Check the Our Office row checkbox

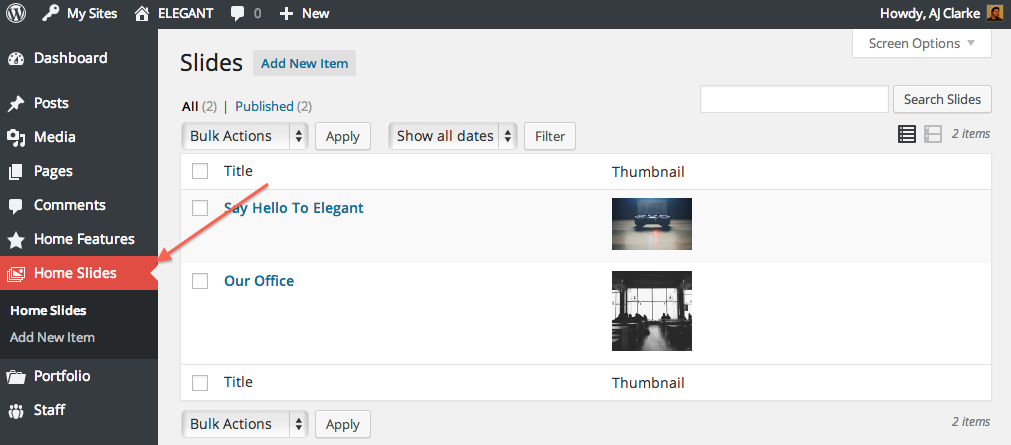point(200,281)
